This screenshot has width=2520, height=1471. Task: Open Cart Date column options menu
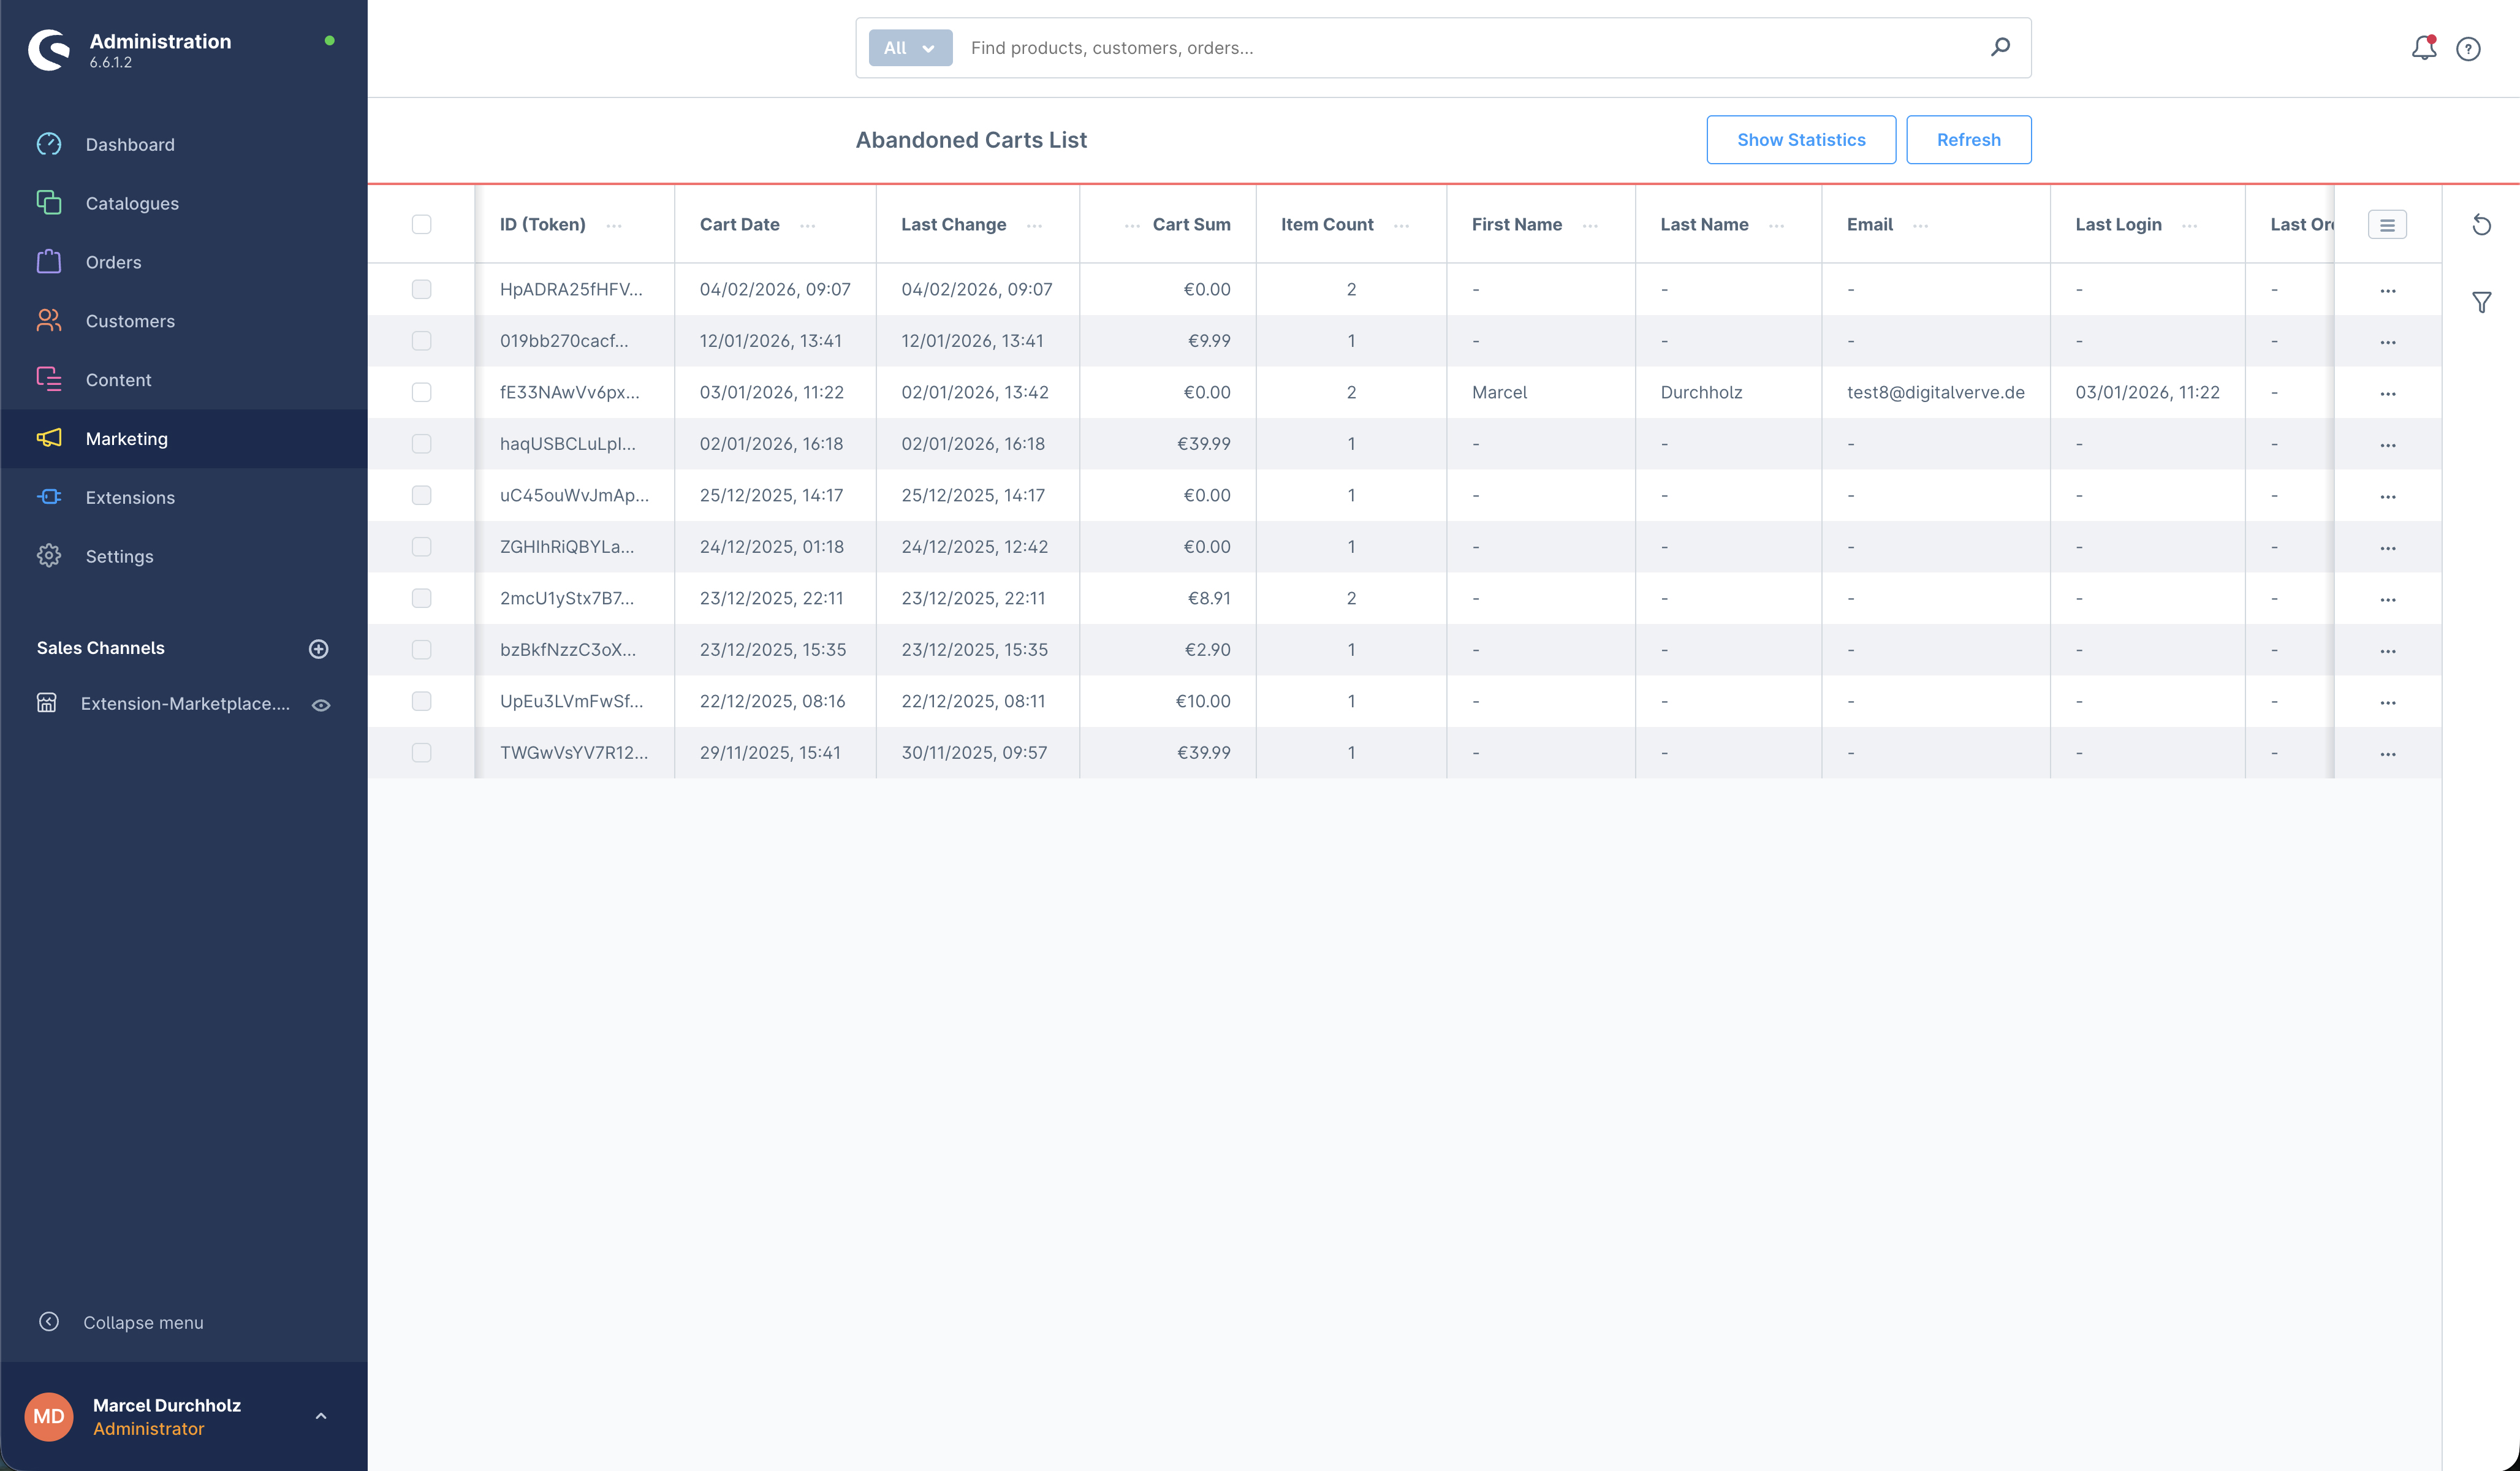coord(807,226)
